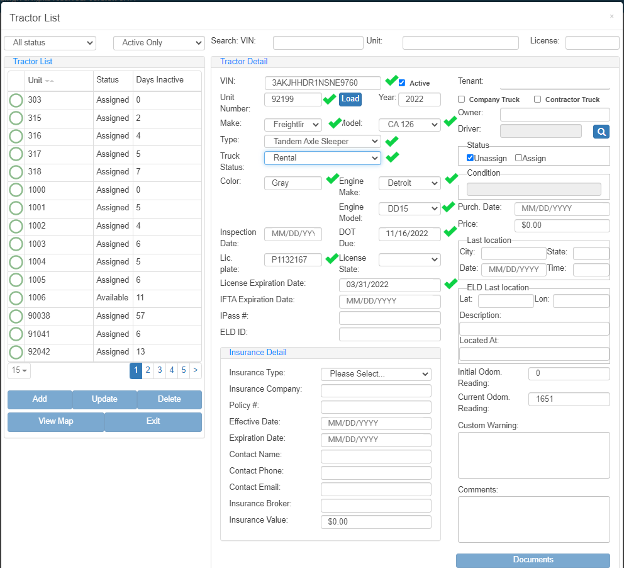624x568 pixels.
Task: Go to page 4 of tractor list
Action: tap(172, 370)
